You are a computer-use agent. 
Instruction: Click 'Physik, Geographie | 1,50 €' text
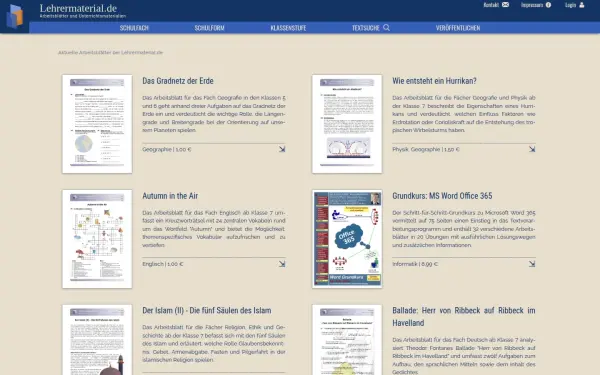point(426,149)
